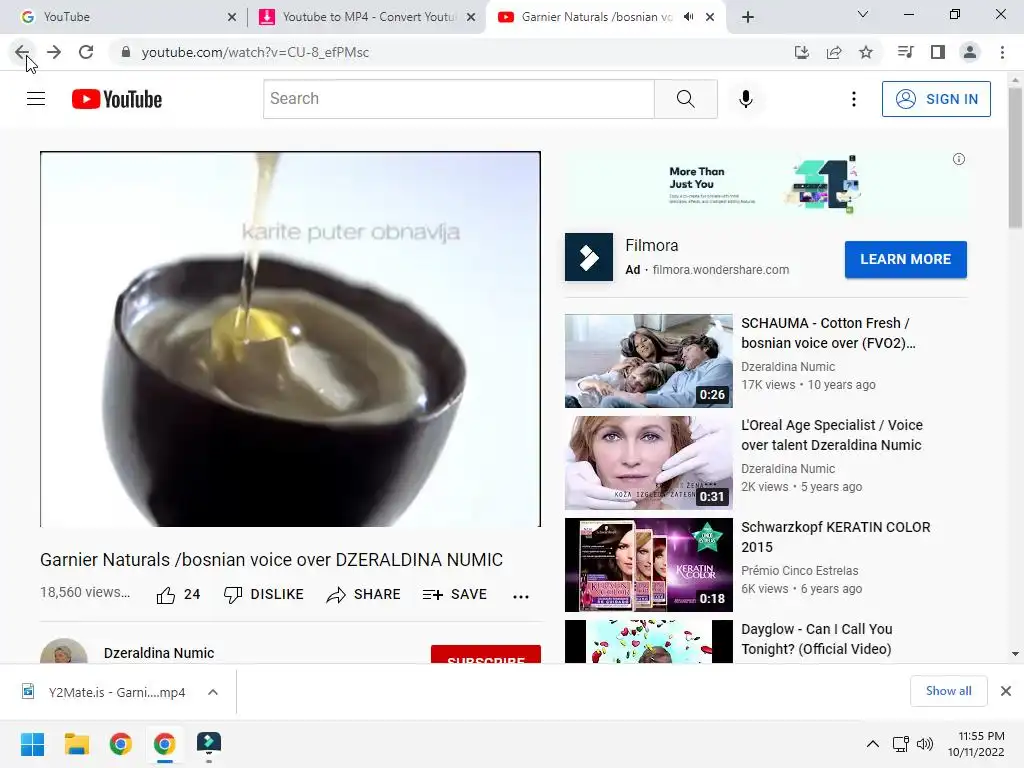
Task: Switch to the first YouTube tab
Action: [124, 17]
